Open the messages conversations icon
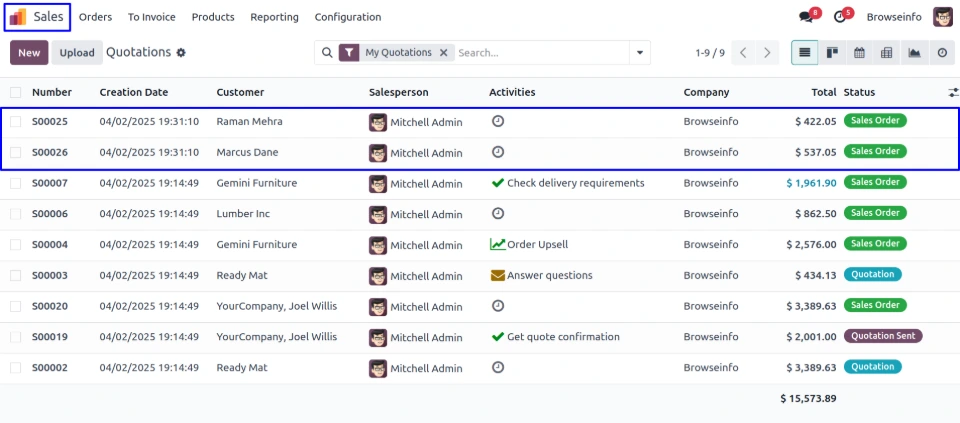This screenshot has width=960, height=423. [x=806, y=17]
